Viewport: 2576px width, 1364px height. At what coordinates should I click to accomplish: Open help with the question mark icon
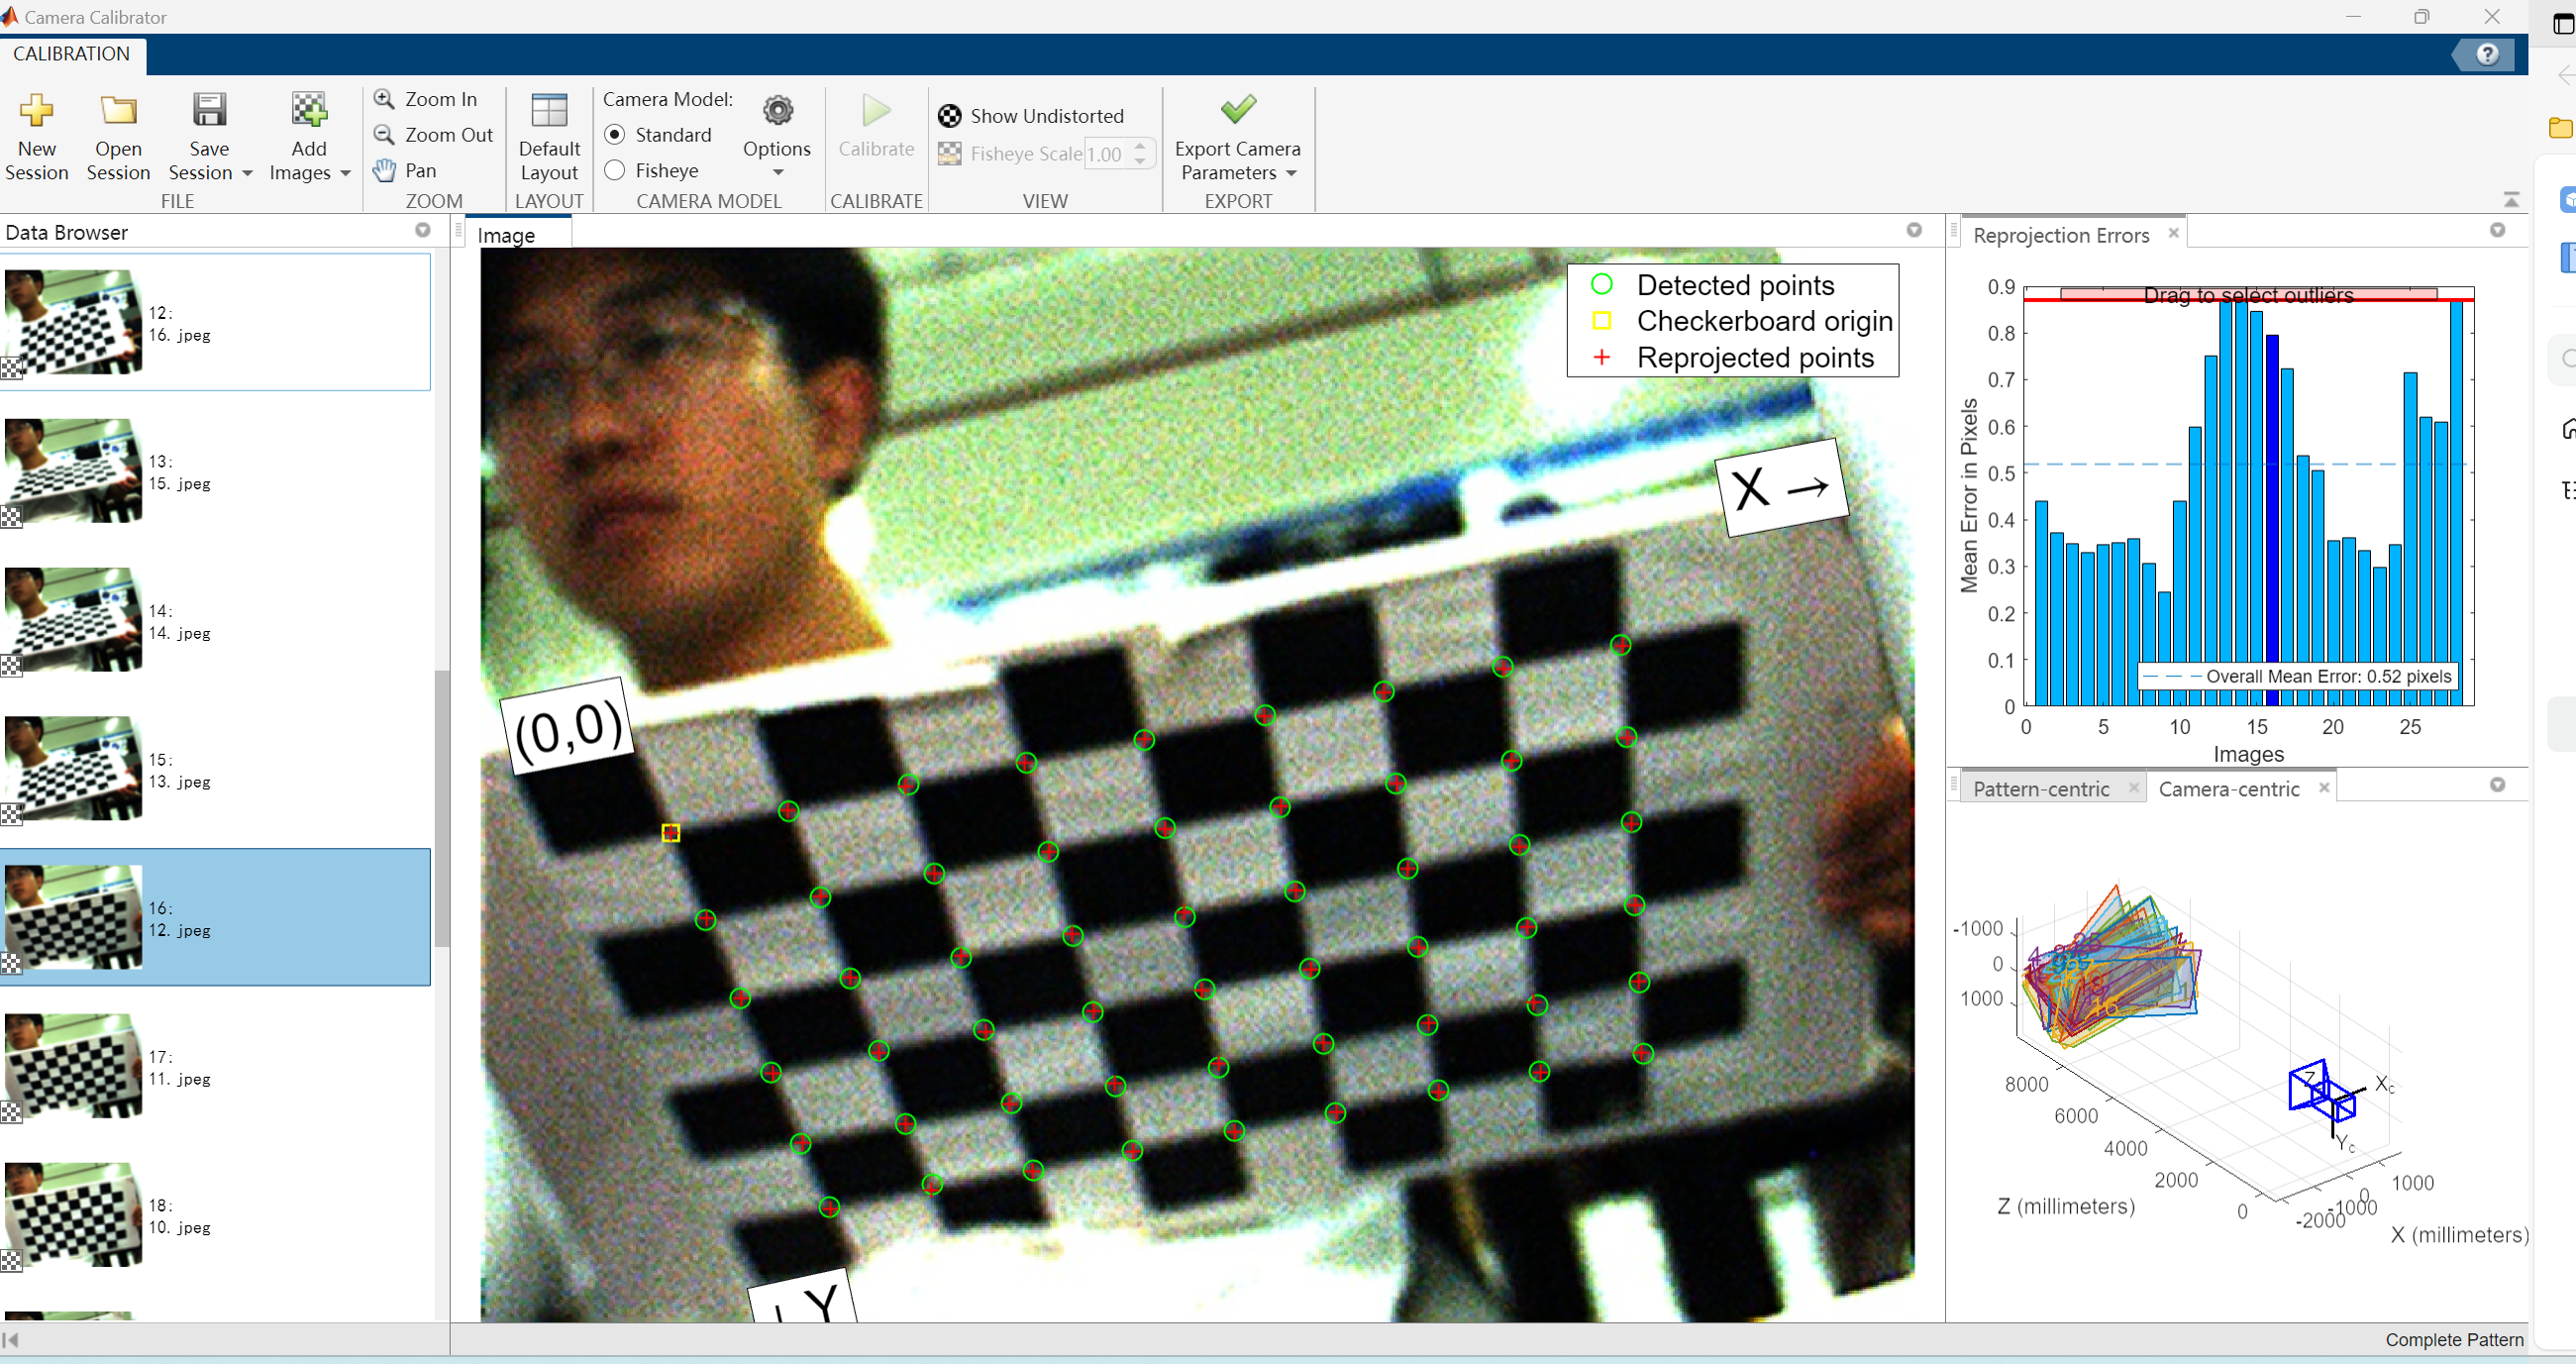point(2487,55)
